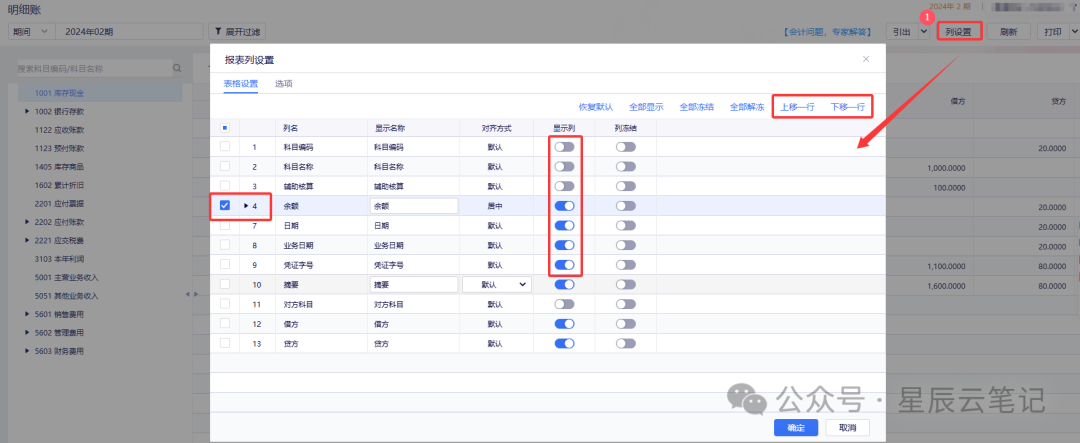1080x443 pixels.
Task: Expand 1002 银行存款 tree node
Action: tap(27, 111)
